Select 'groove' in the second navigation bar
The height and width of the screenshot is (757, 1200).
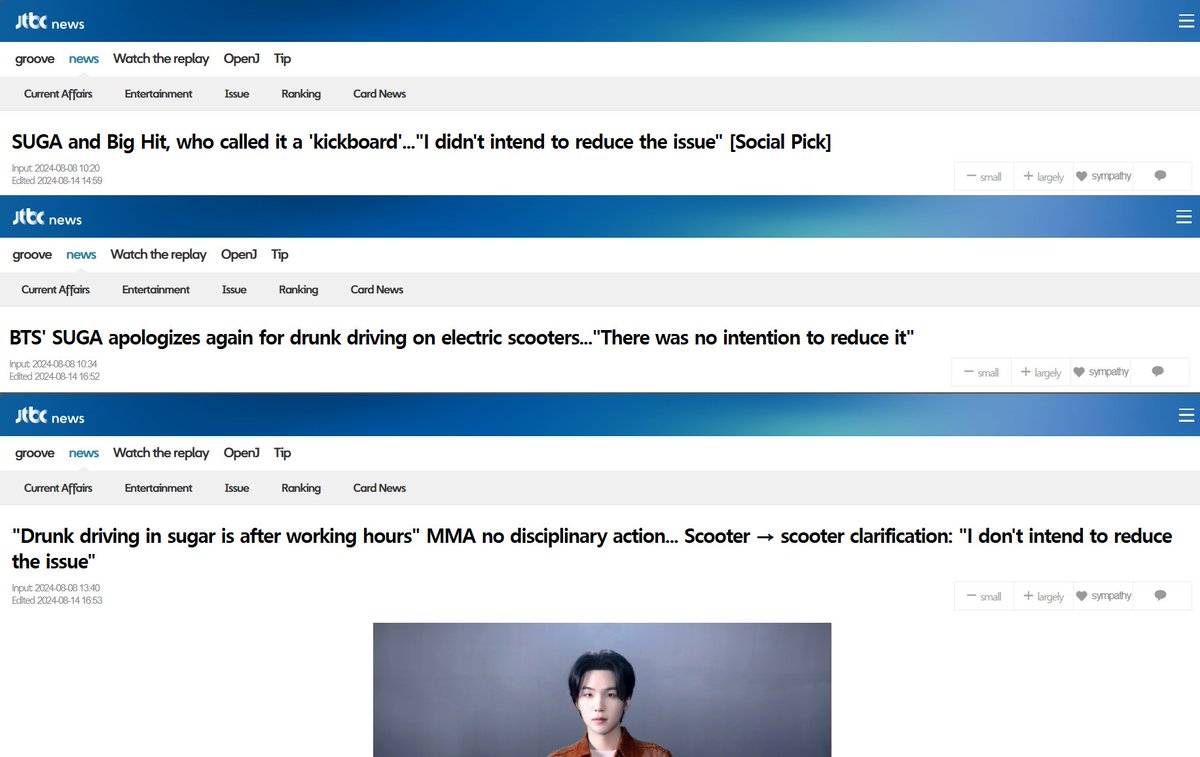click(32, 255)
